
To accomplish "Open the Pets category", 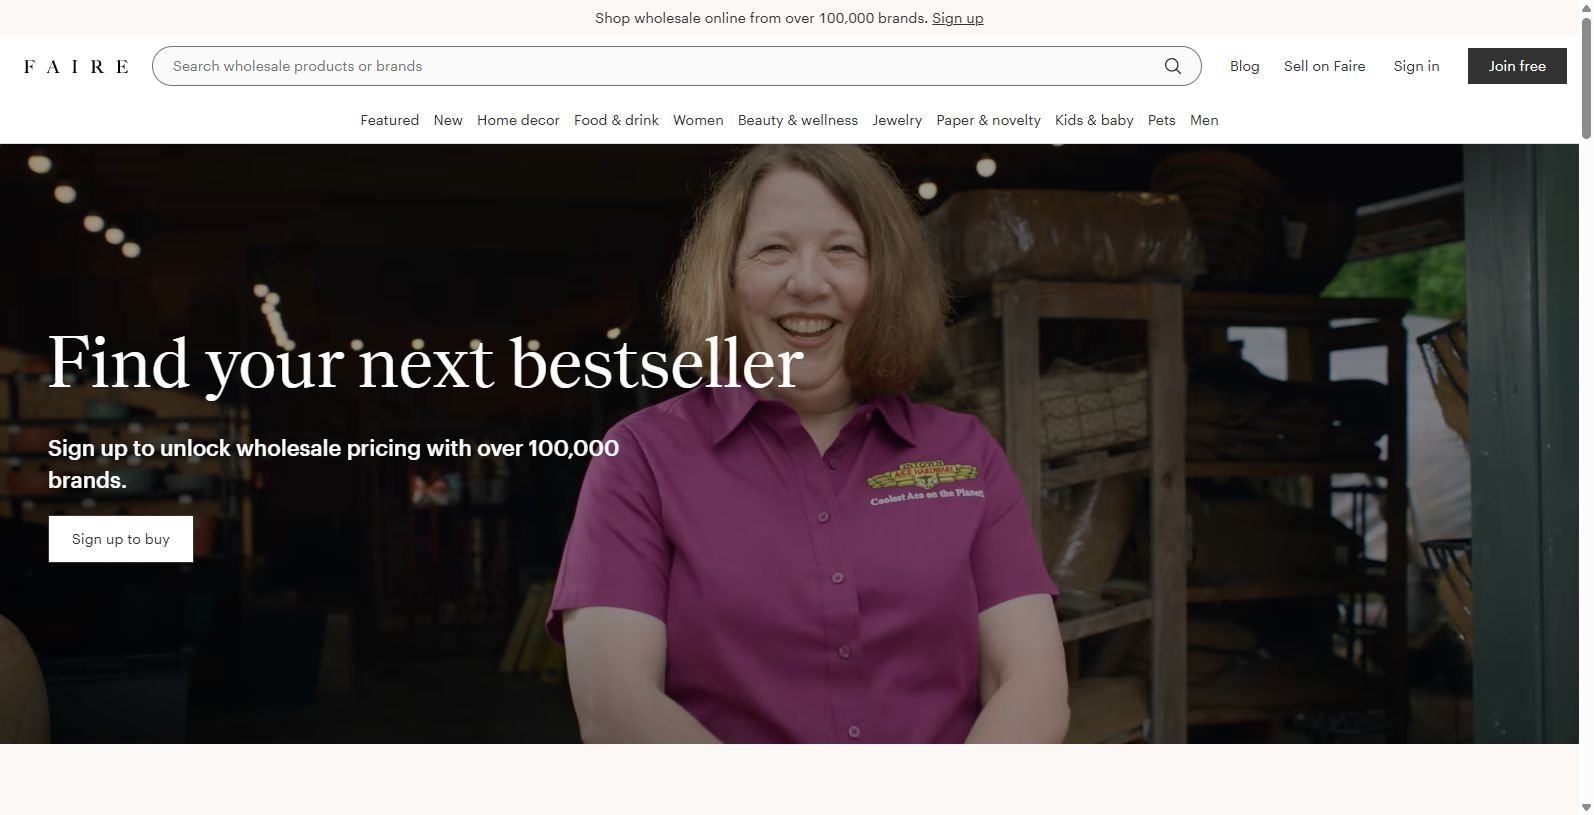I will point(1161,120).
